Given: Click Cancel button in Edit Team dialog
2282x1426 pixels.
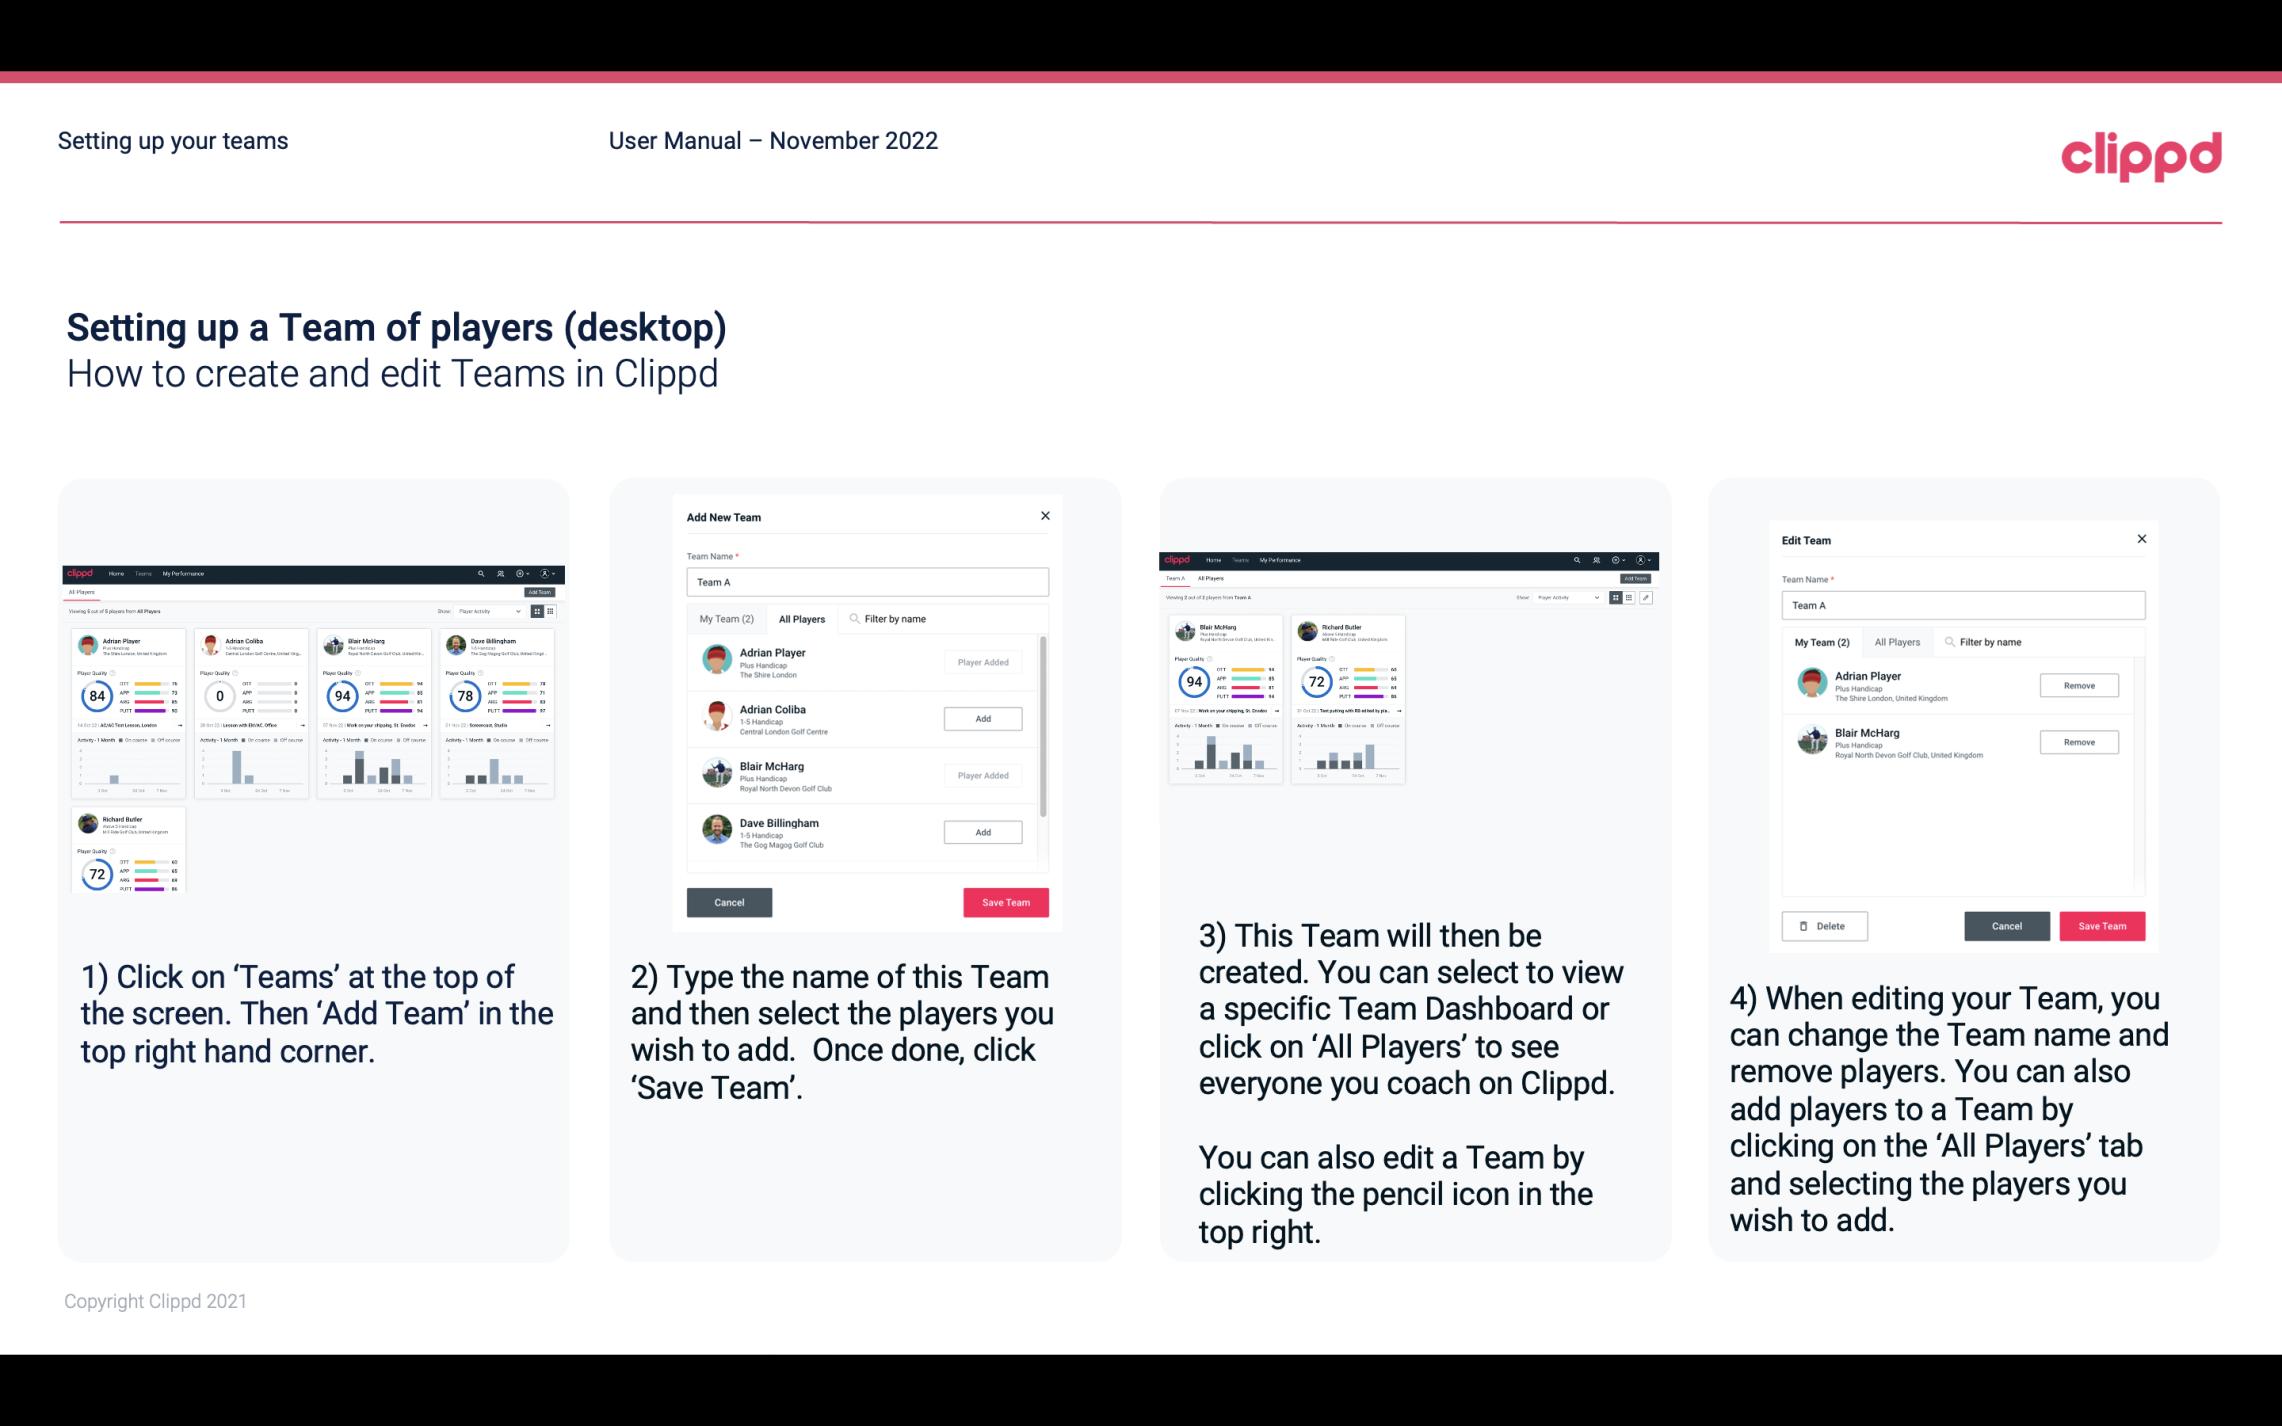Looking at the screenshot, I should click(2008, 925).
